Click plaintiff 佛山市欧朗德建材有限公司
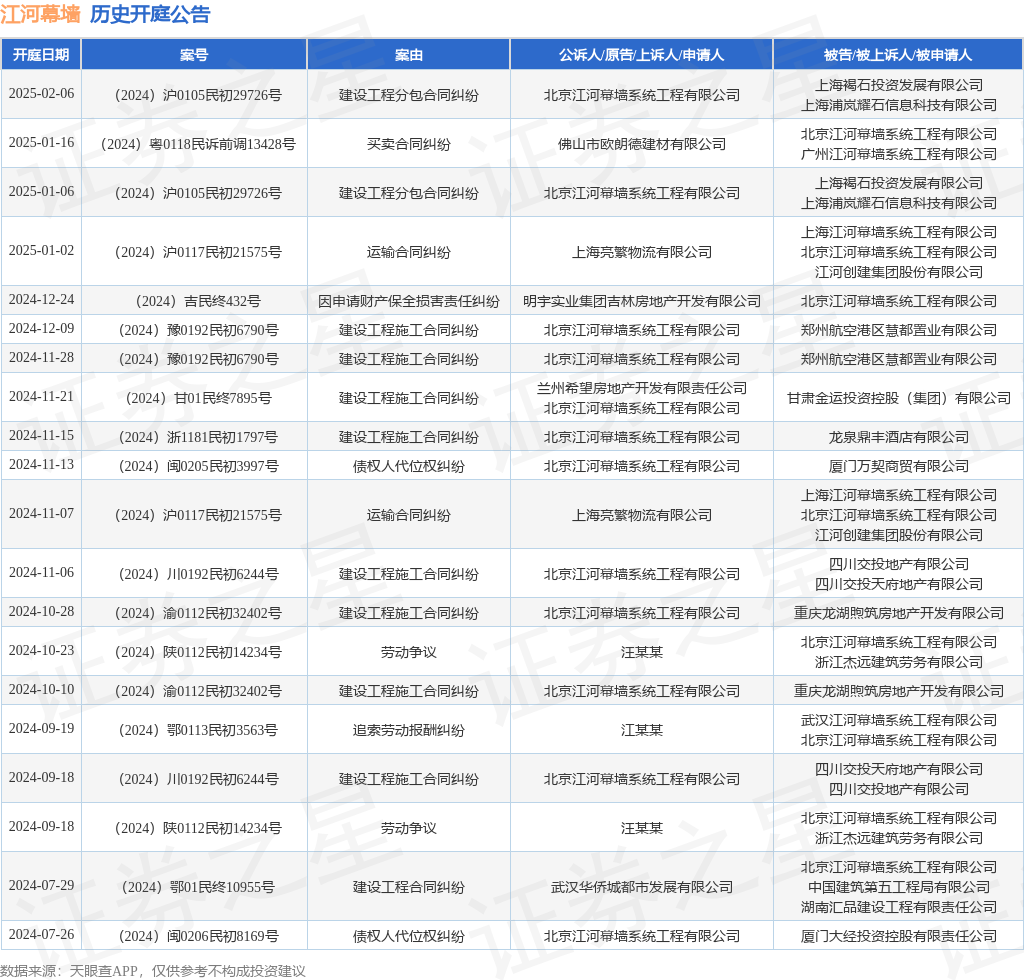This screenshot has width=1024, height=980. pos(641,144)
